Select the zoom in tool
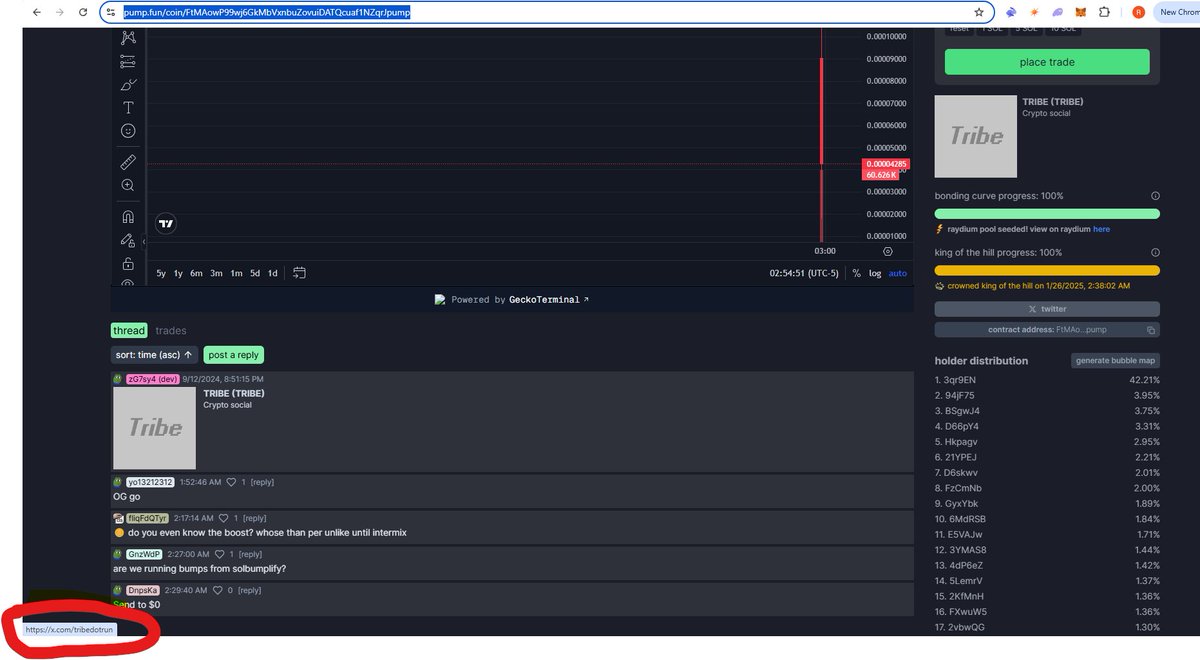Image resolution: width=1200 pixels, height=660 pixels. click(x=128, y=185)
